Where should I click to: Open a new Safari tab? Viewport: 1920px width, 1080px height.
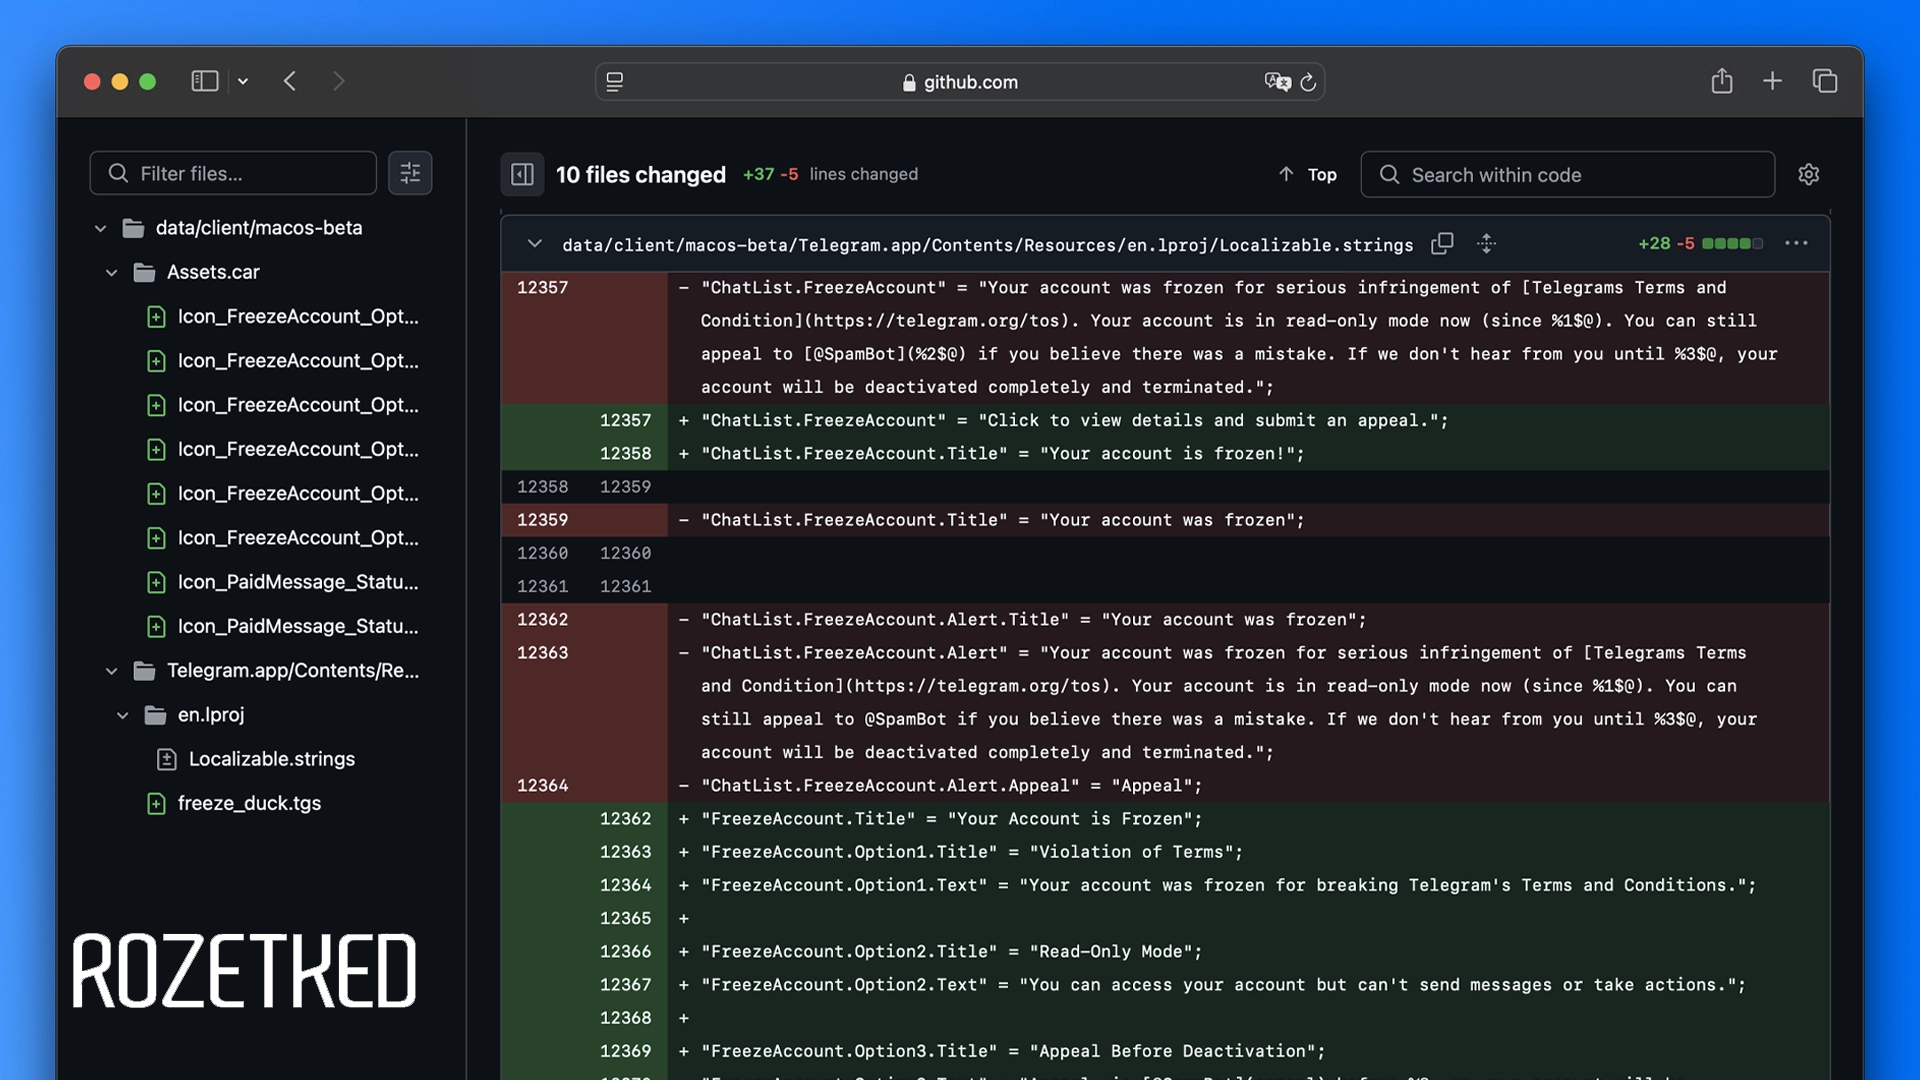[x=1772, y=81]
